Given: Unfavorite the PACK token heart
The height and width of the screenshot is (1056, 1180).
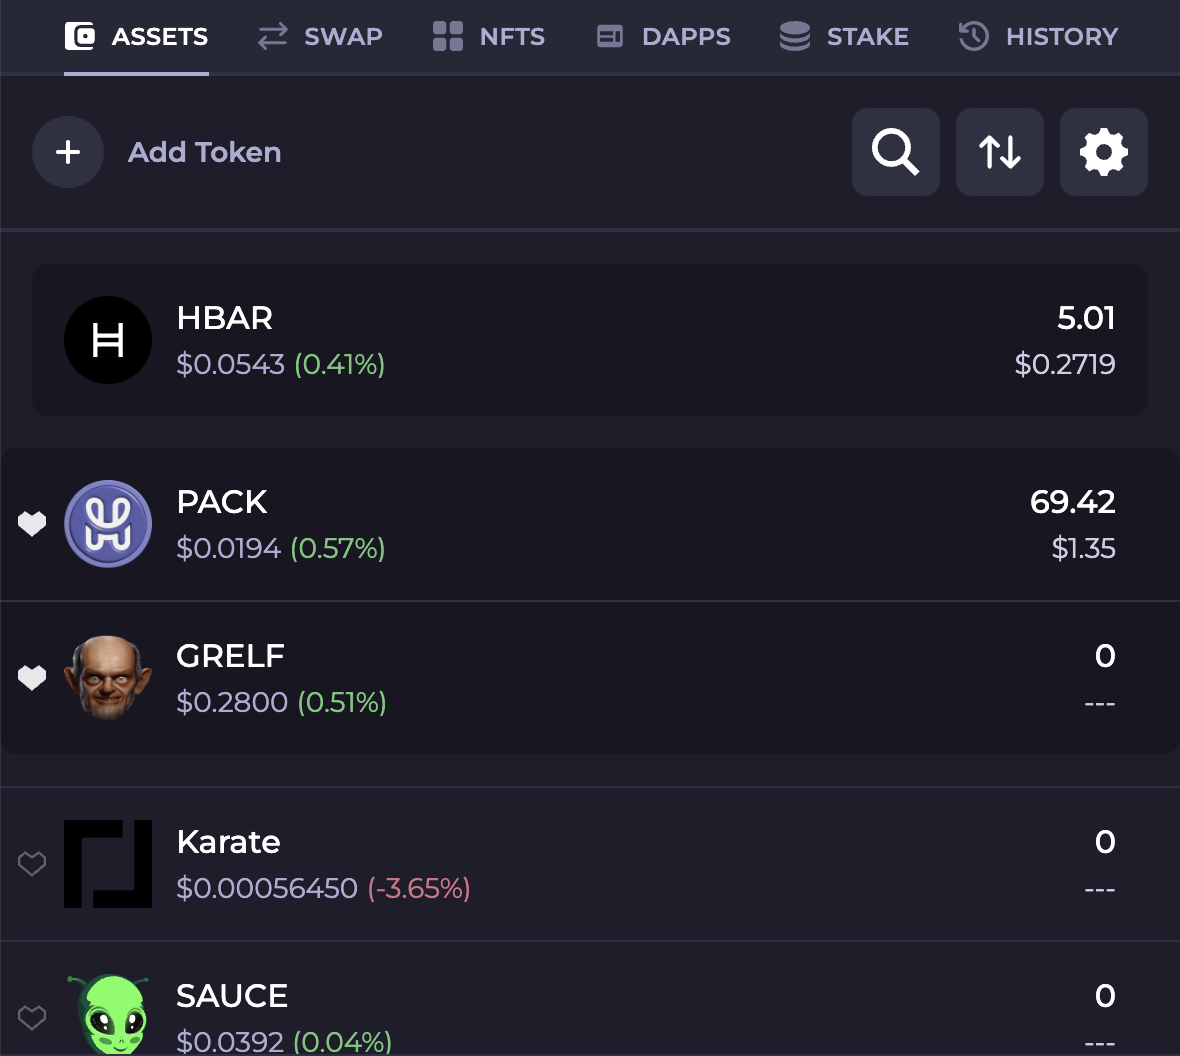Looking at the screenshot, I should coord(32,524).
